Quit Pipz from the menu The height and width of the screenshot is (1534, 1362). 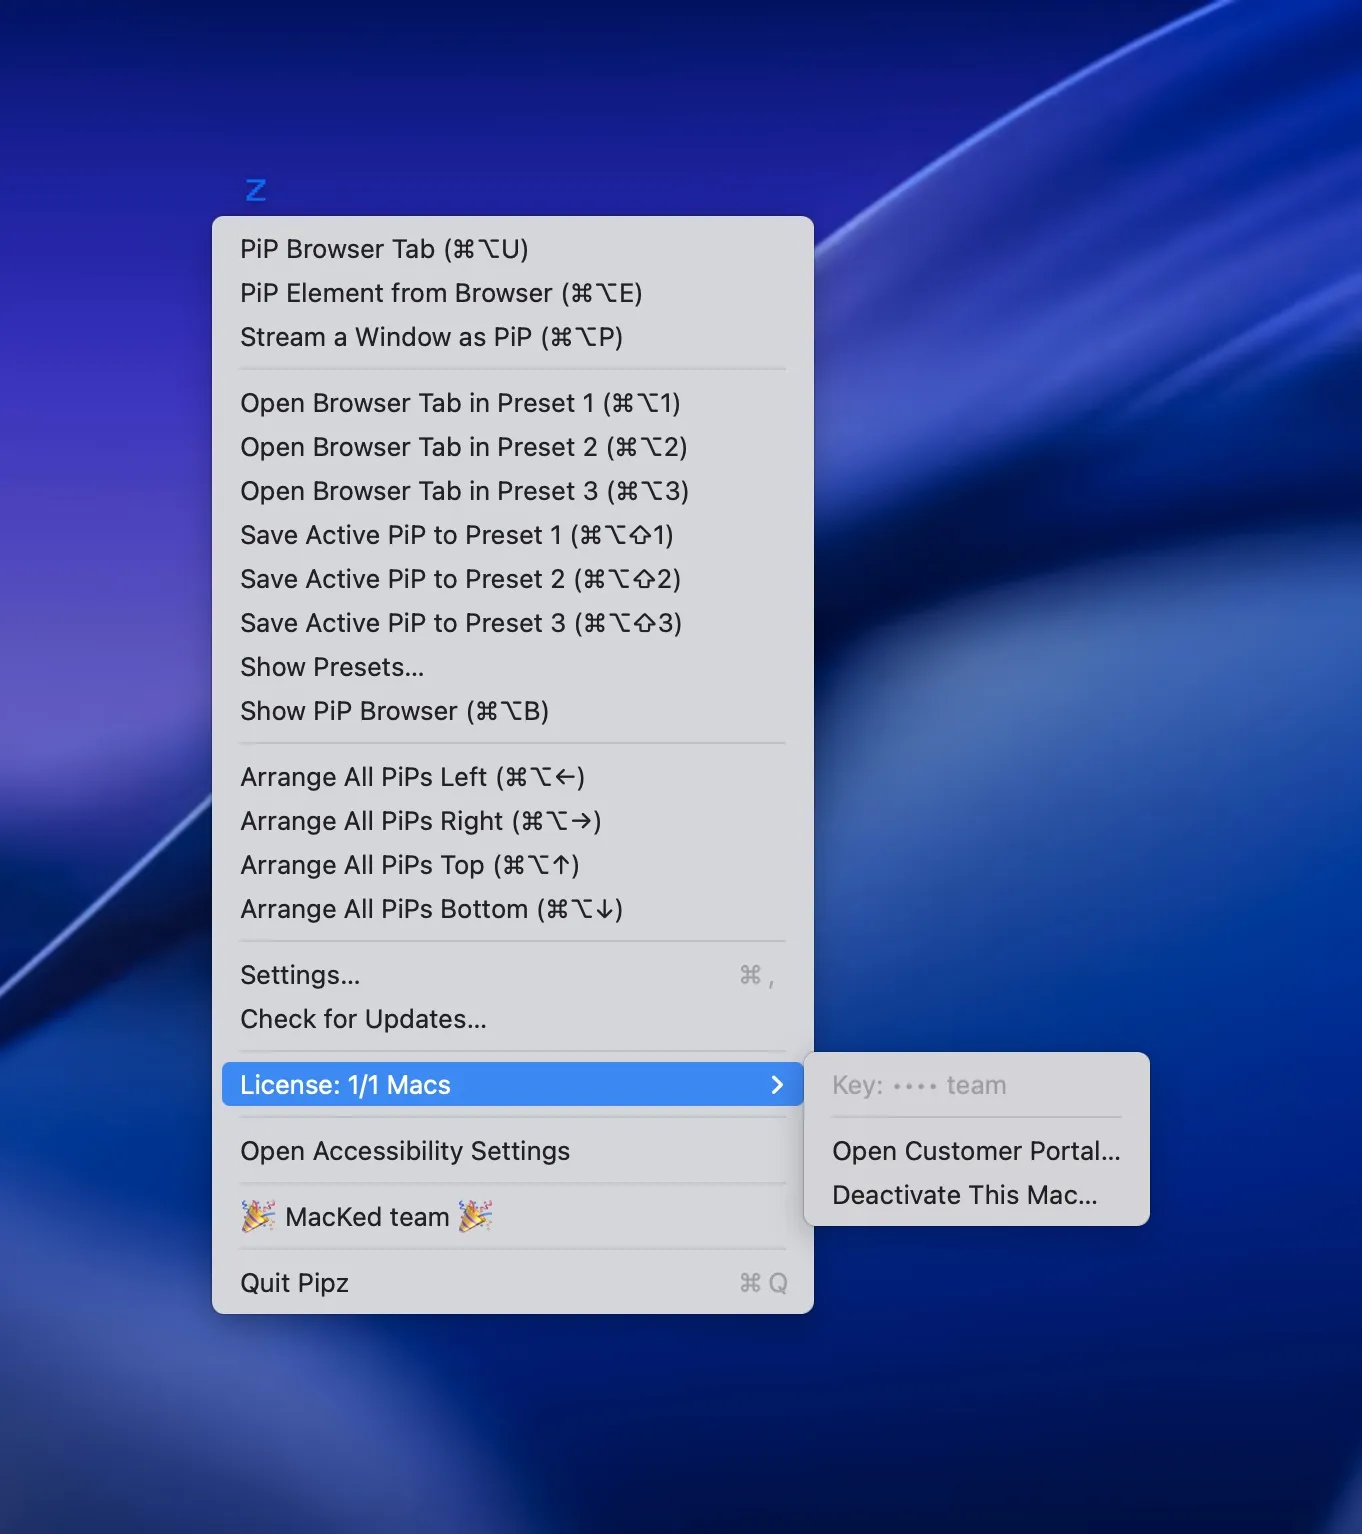coord(513,1283)
